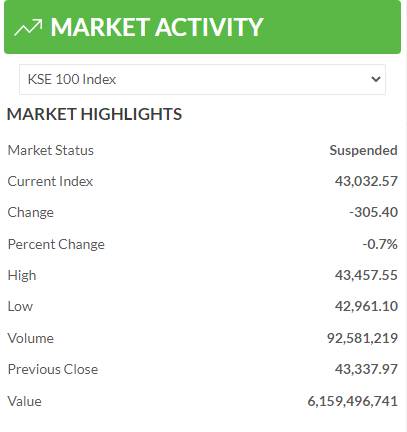Click the MARKET HIGHLIGHTS heading

click(94, 114)
